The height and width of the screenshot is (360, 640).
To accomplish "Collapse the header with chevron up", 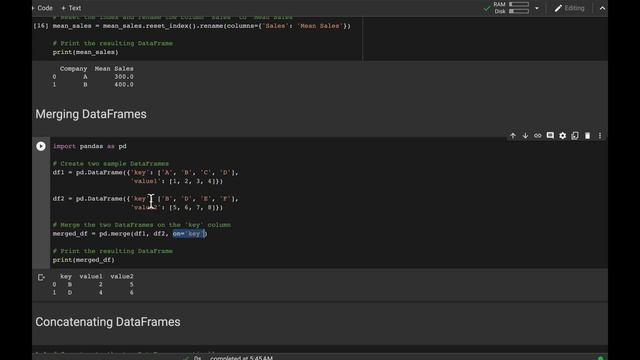I will (602, 8).
